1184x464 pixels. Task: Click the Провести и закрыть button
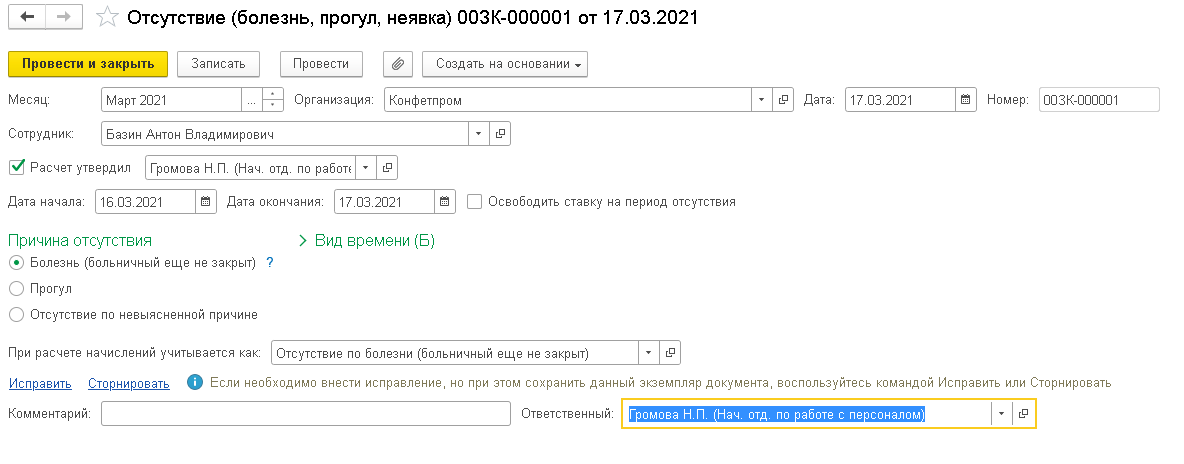tap(87, 64)
